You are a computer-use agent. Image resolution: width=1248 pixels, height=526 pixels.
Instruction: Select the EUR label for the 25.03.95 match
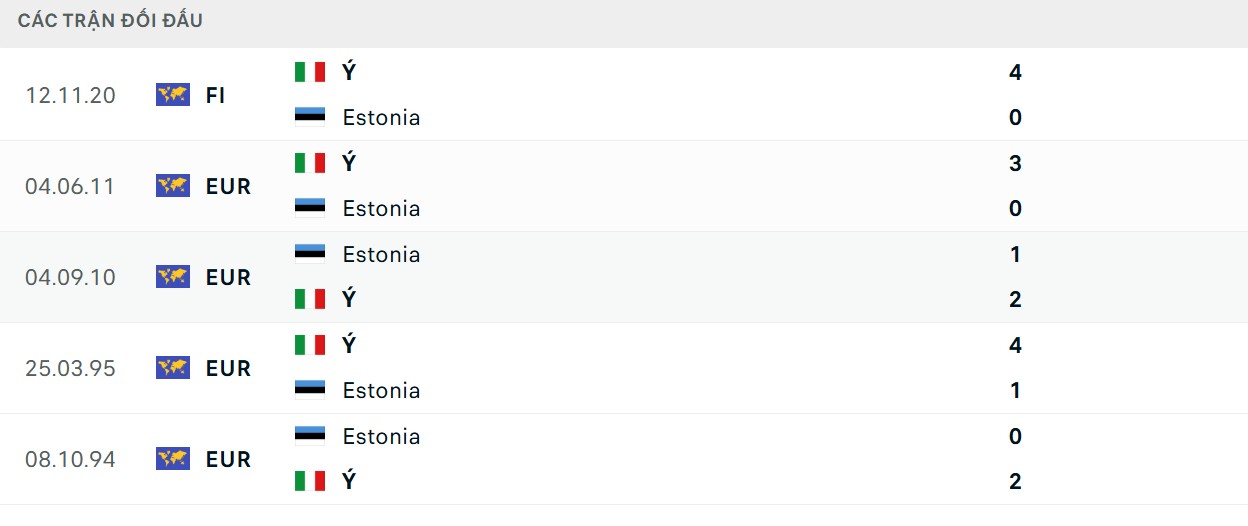coord(228,368)
